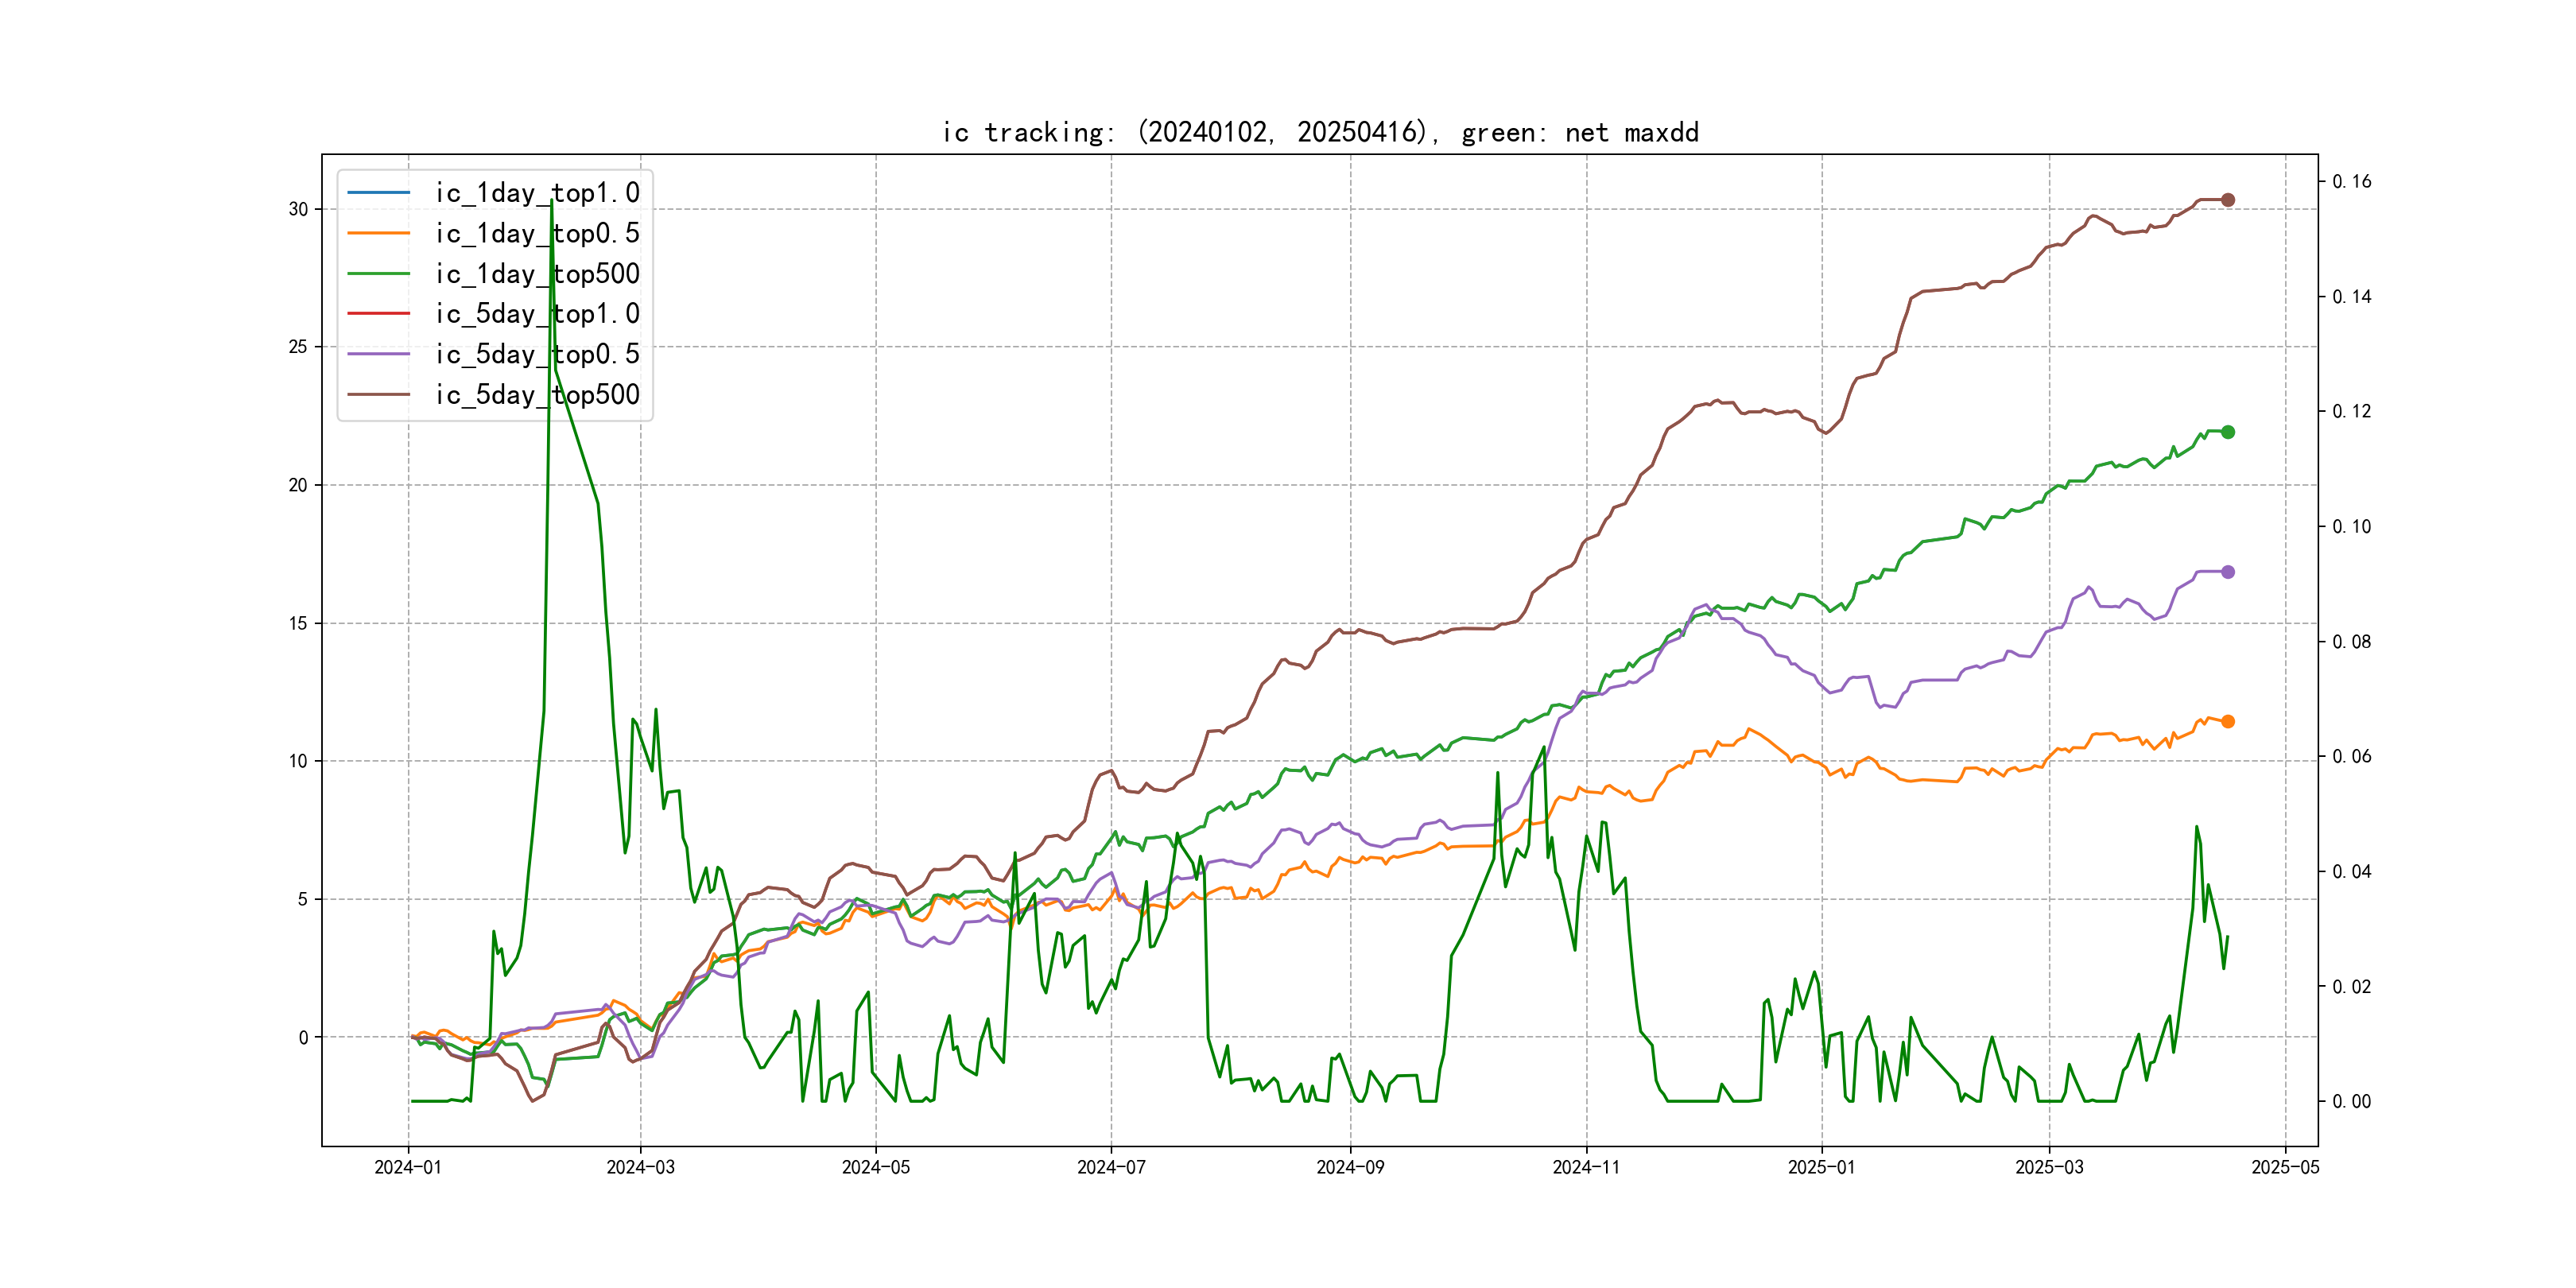Click the blue line swatch in legend

tap(378, 192)
